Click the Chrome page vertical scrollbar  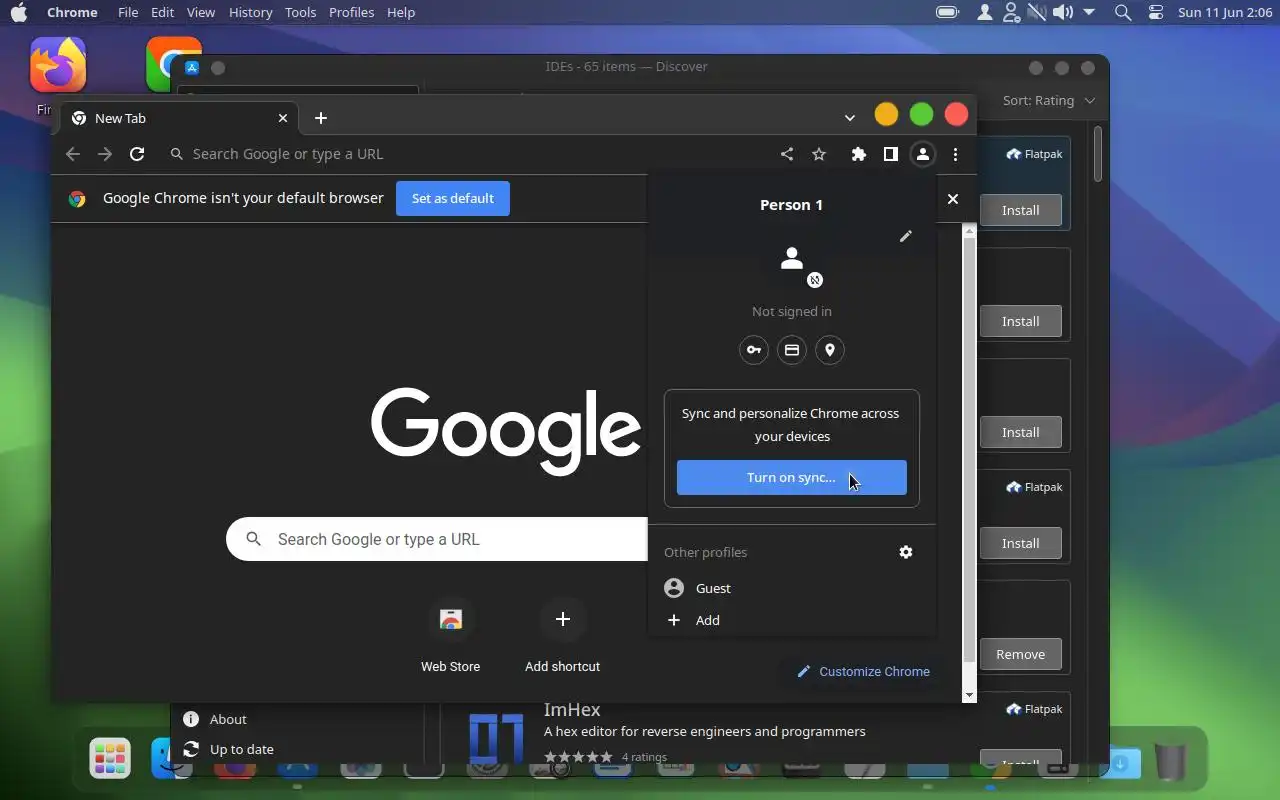tap(969, 450)
